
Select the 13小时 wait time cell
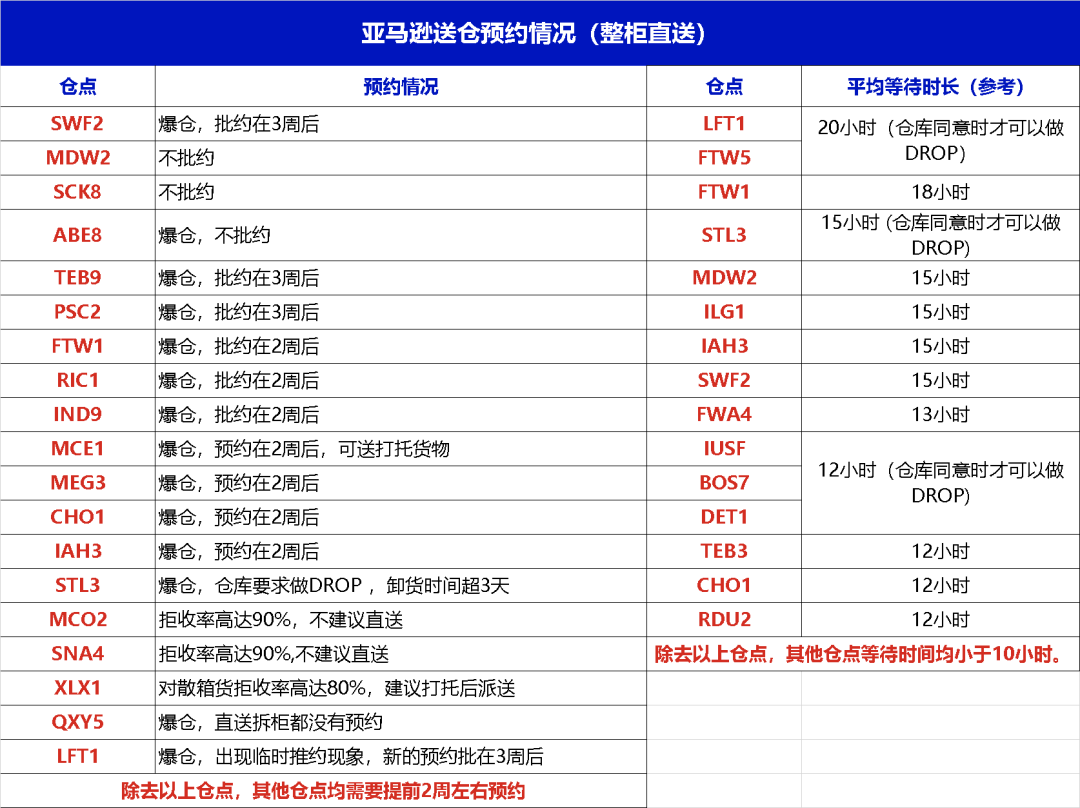[940, 414]
